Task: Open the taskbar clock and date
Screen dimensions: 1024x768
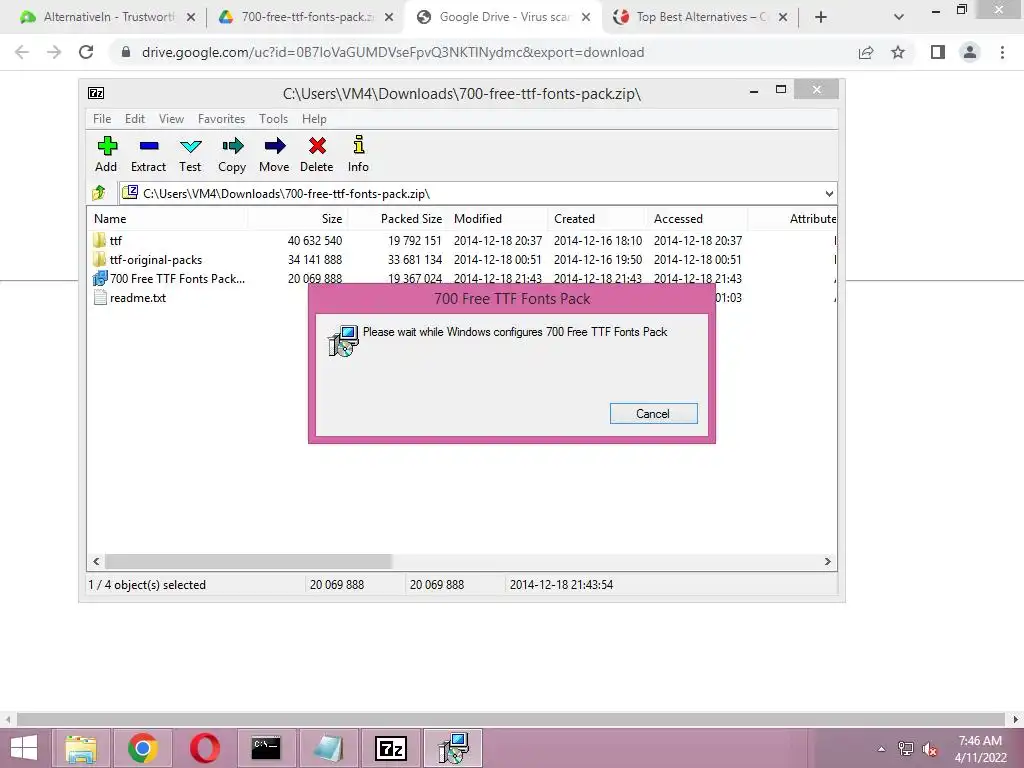Action: pos(980,749)
